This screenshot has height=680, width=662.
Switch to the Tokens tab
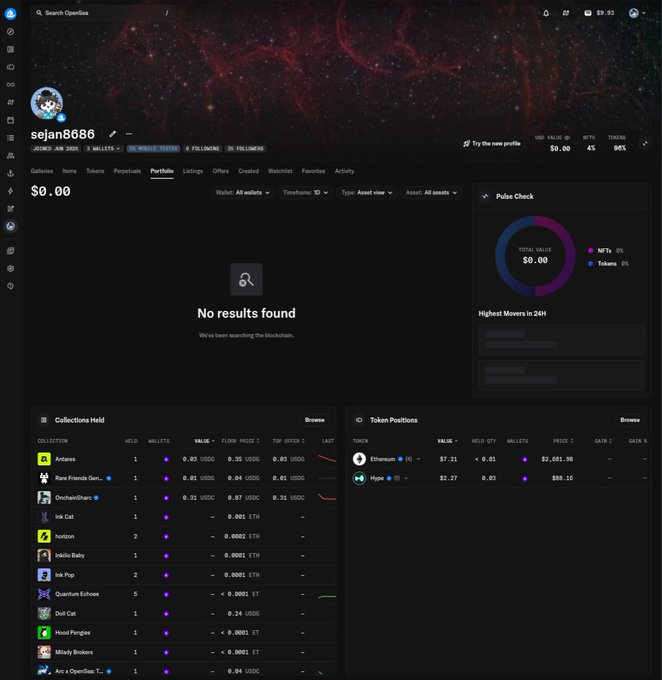click(x=95, y=171)
